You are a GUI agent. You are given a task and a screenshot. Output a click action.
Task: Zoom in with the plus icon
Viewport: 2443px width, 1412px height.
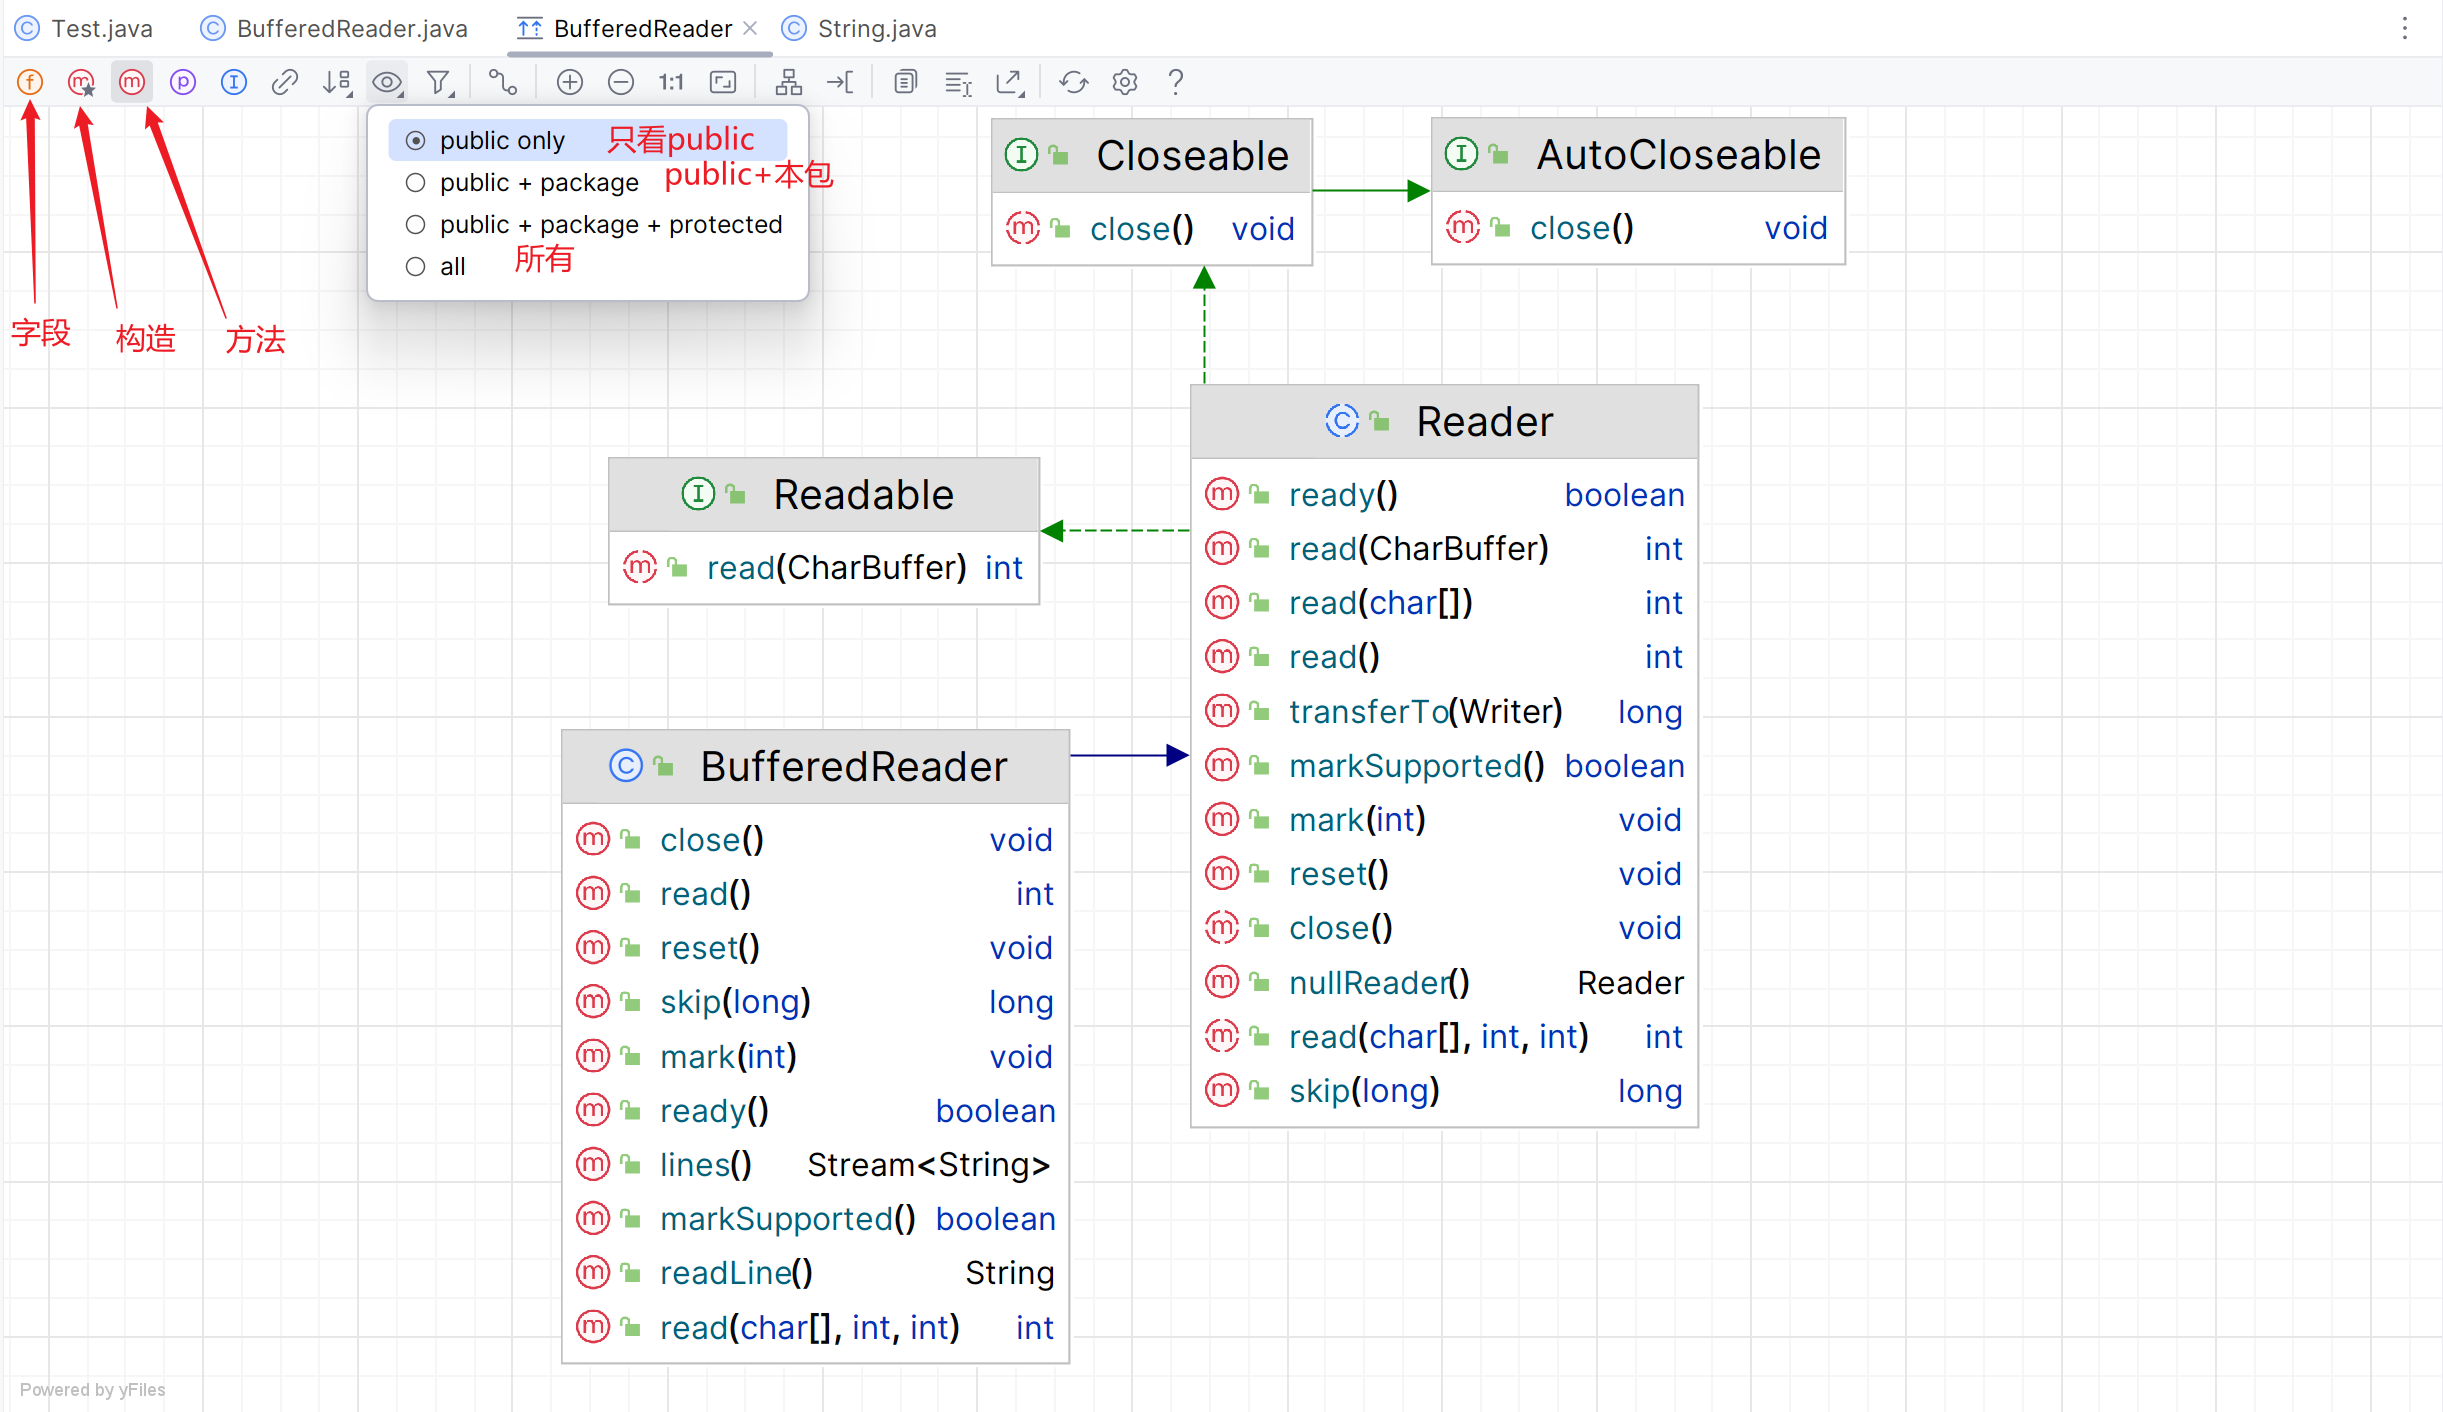pyautogui.click(x=570, y=82)
